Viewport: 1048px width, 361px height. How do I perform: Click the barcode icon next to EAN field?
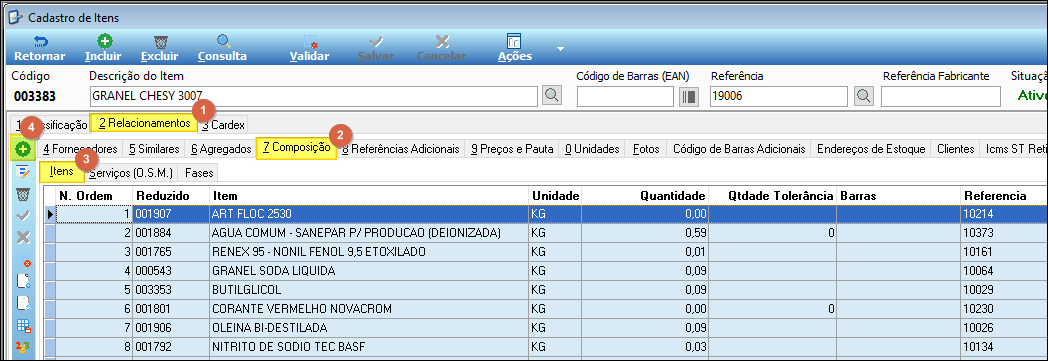[688, 96]
